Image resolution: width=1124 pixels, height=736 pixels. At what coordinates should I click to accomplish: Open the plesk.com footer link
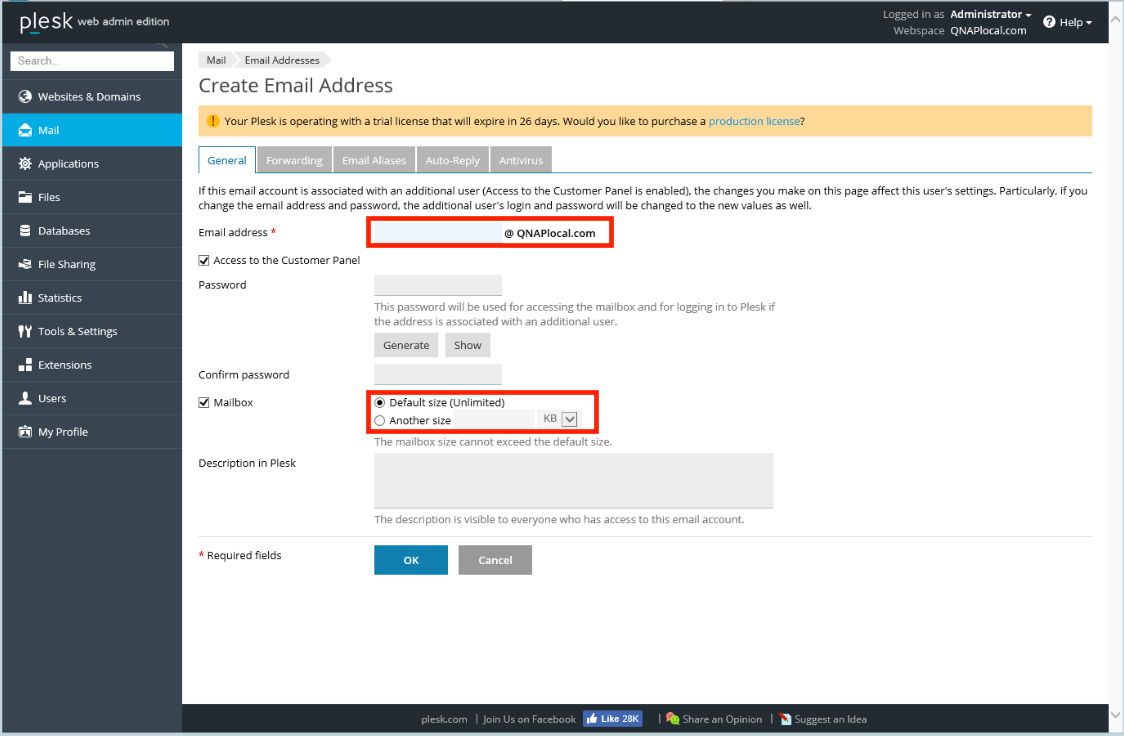444,719
